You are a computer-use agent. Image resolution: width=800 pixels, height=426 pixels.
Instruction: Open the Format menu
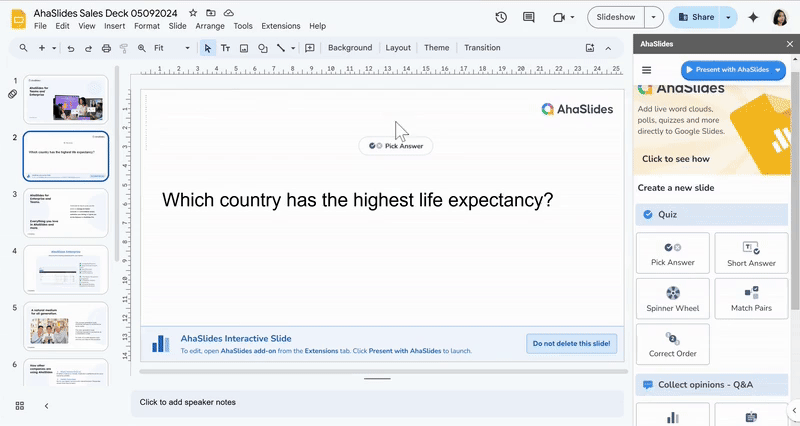147,26
